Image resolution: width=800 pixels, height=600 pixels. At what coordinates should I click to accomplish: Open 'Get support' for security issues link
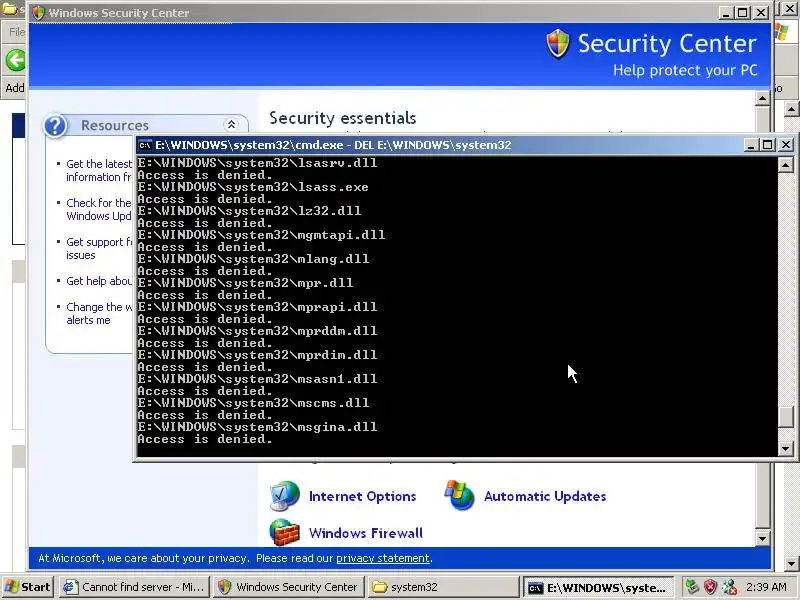pyautogui.click(x=99, y=248)
